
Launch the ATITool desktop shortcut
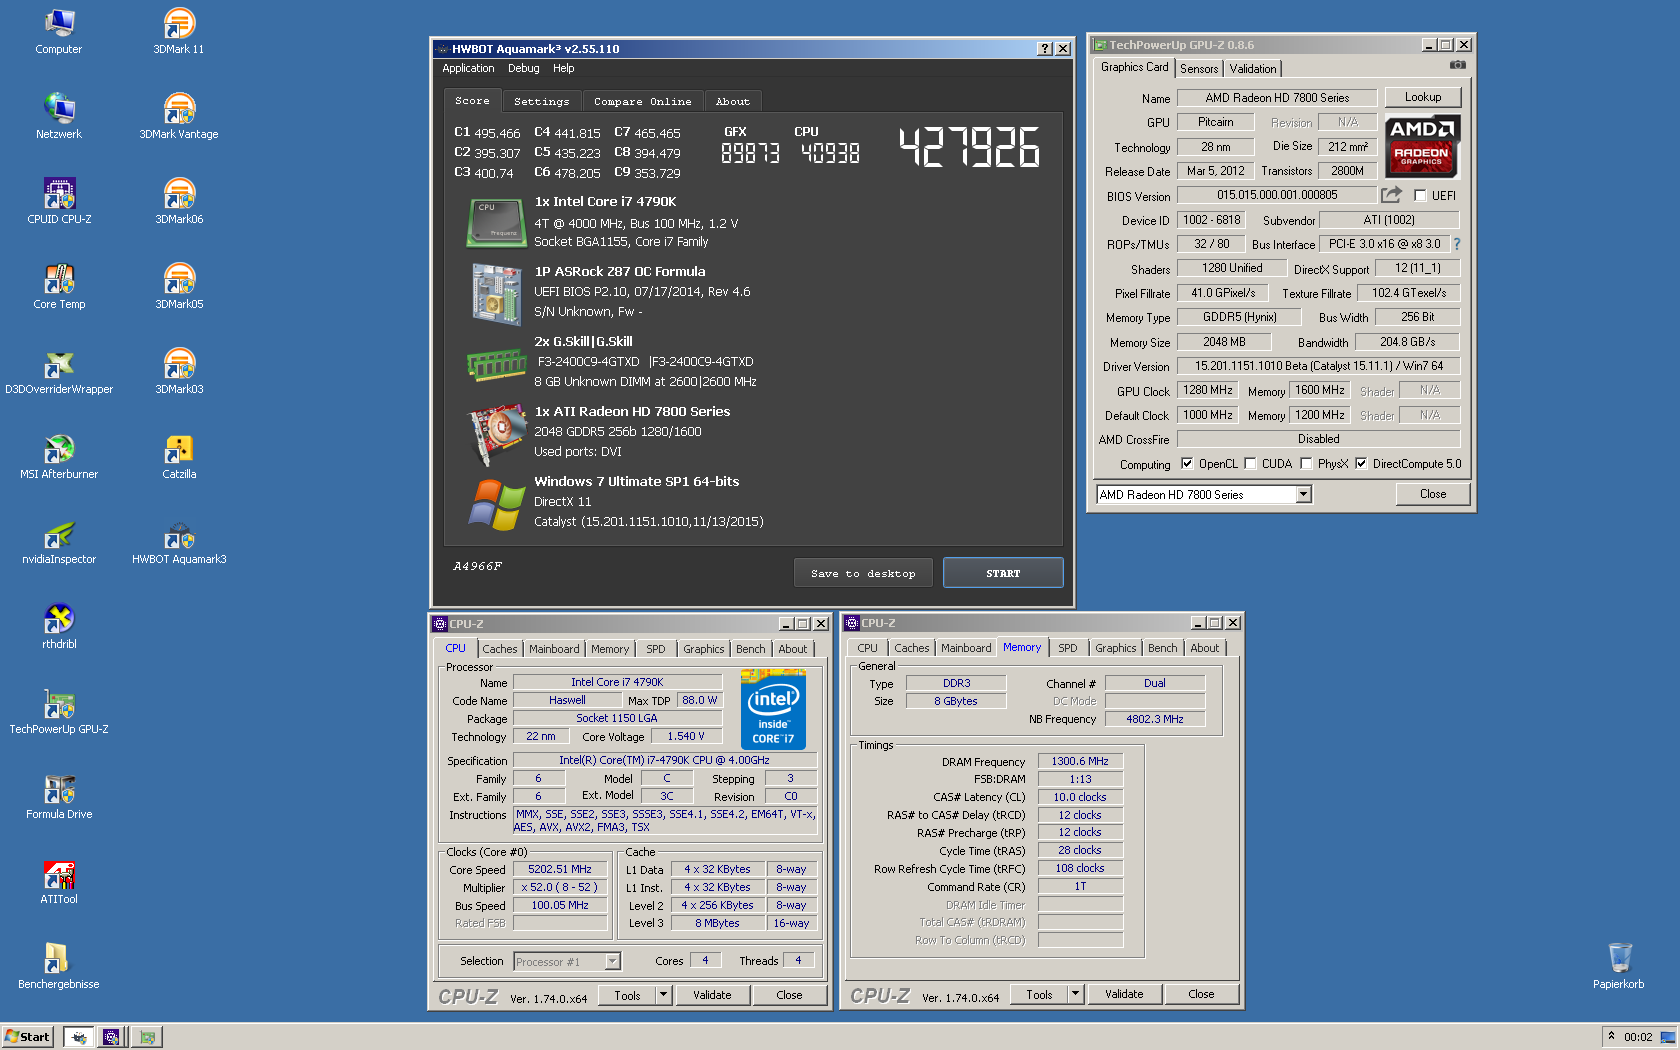59,881
